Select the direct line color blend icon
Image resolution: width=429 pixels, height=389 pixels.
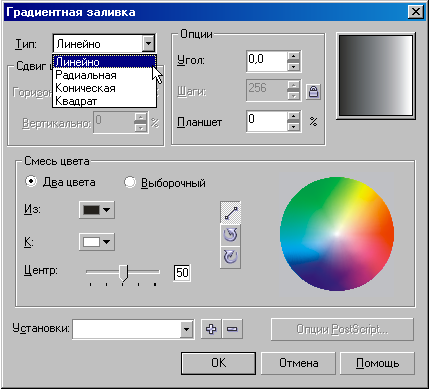tap(231, 213)
